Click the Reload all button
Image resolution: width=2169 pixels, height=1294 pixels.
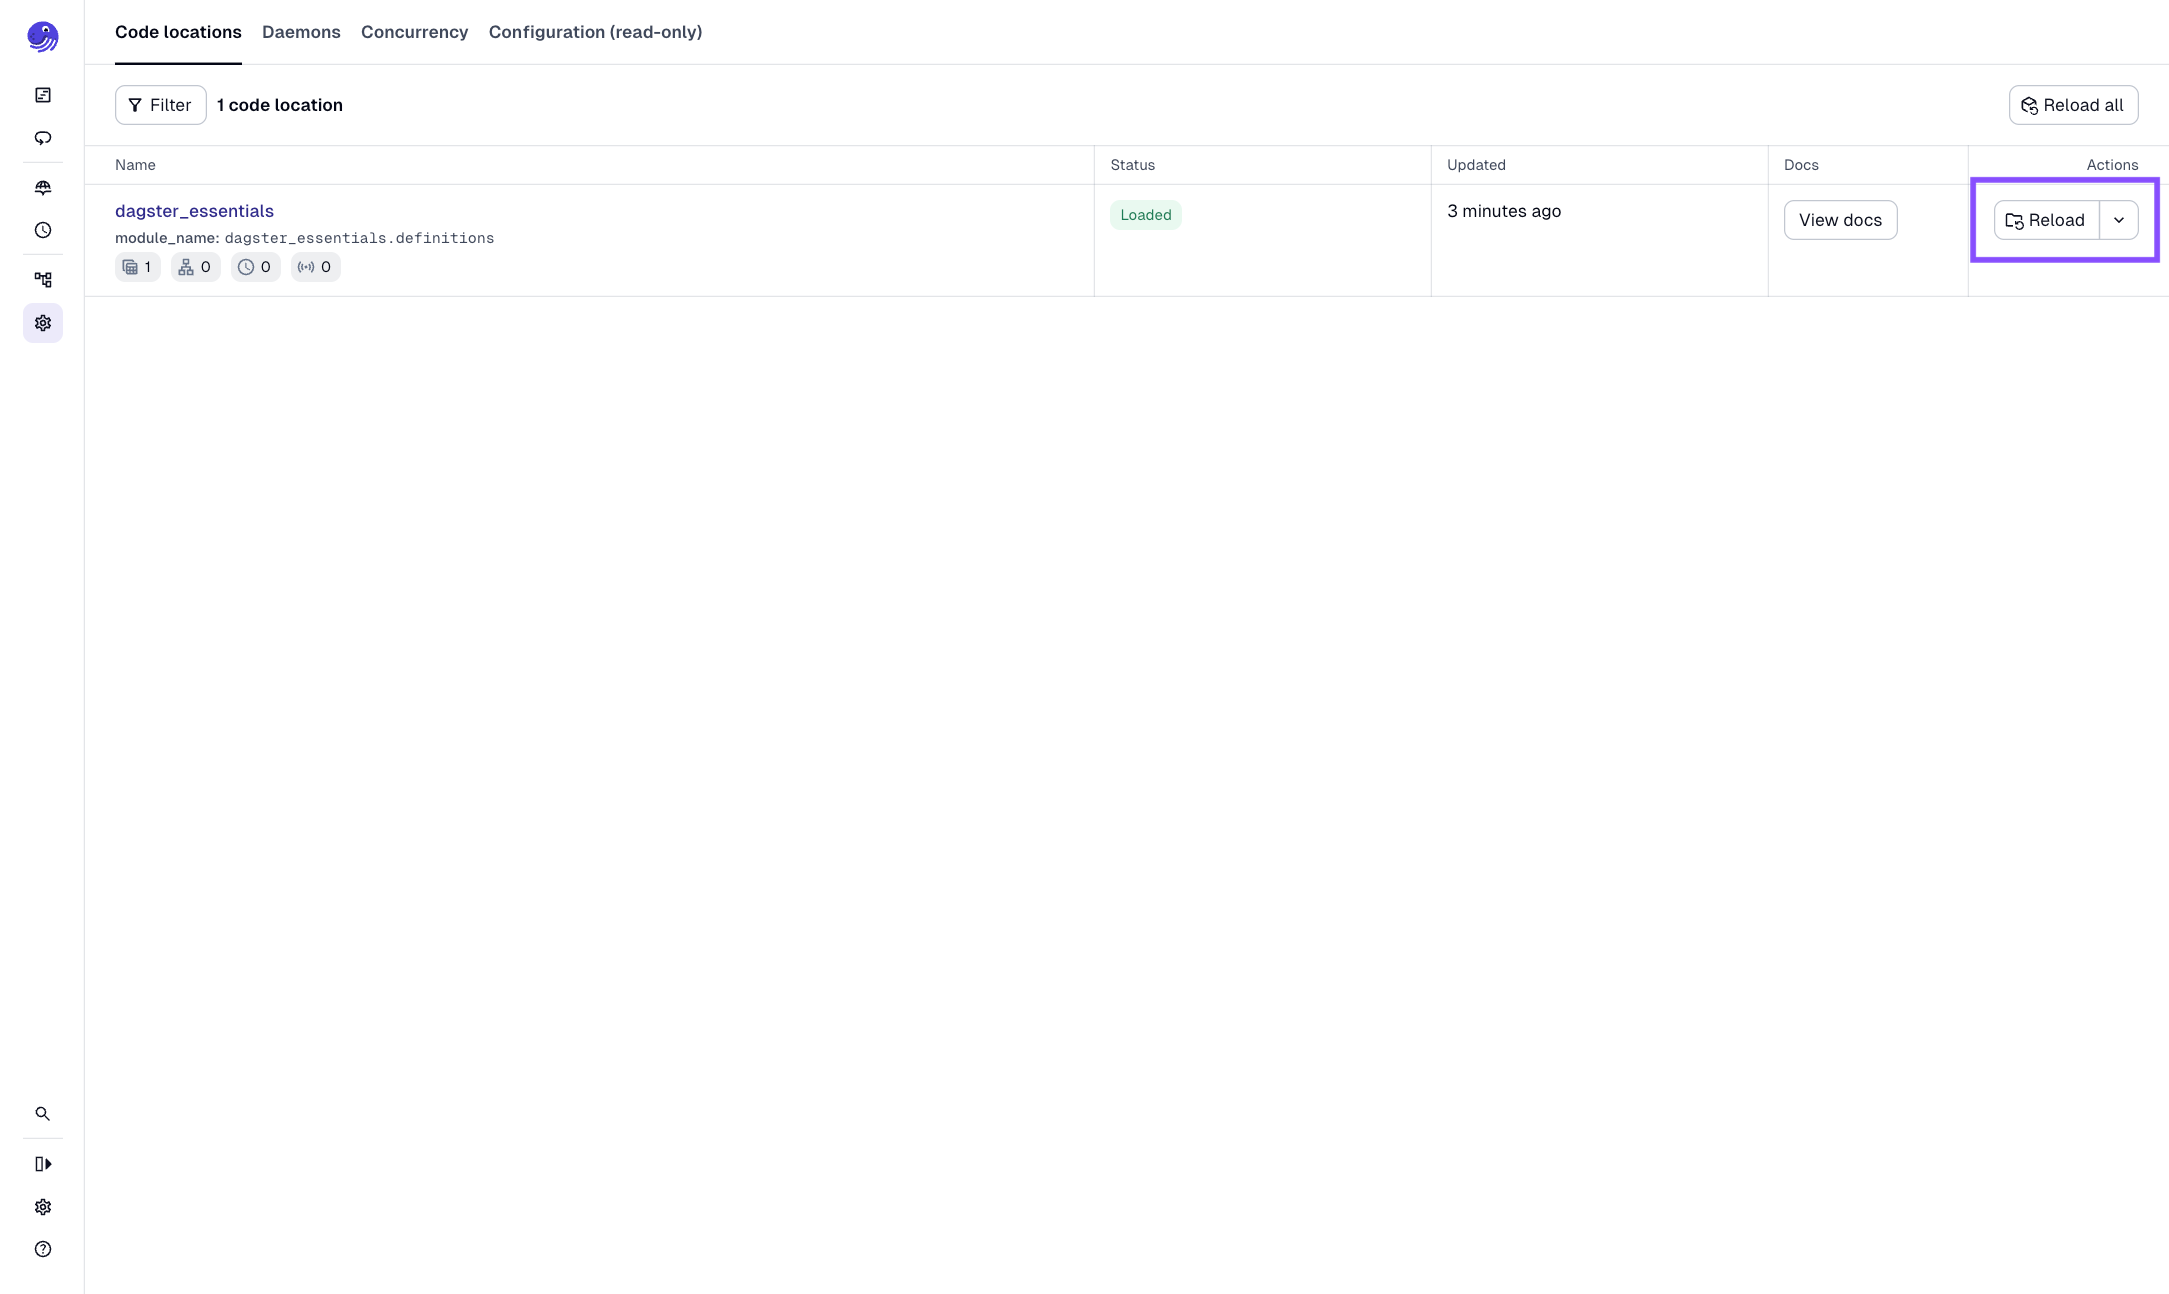(2073, 104)
